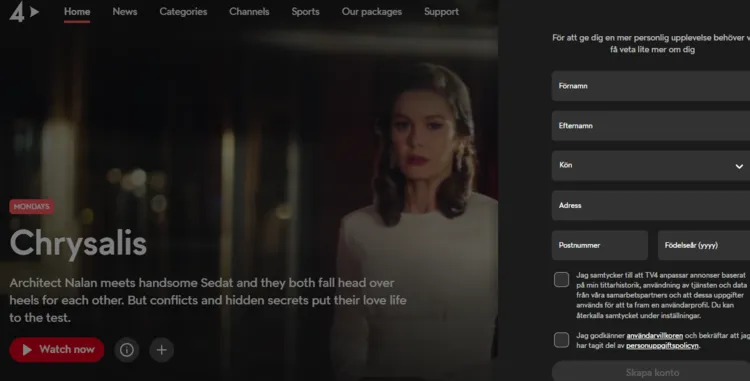
Task: Open the info icon for Chrysalis
Action: (127, 350)
